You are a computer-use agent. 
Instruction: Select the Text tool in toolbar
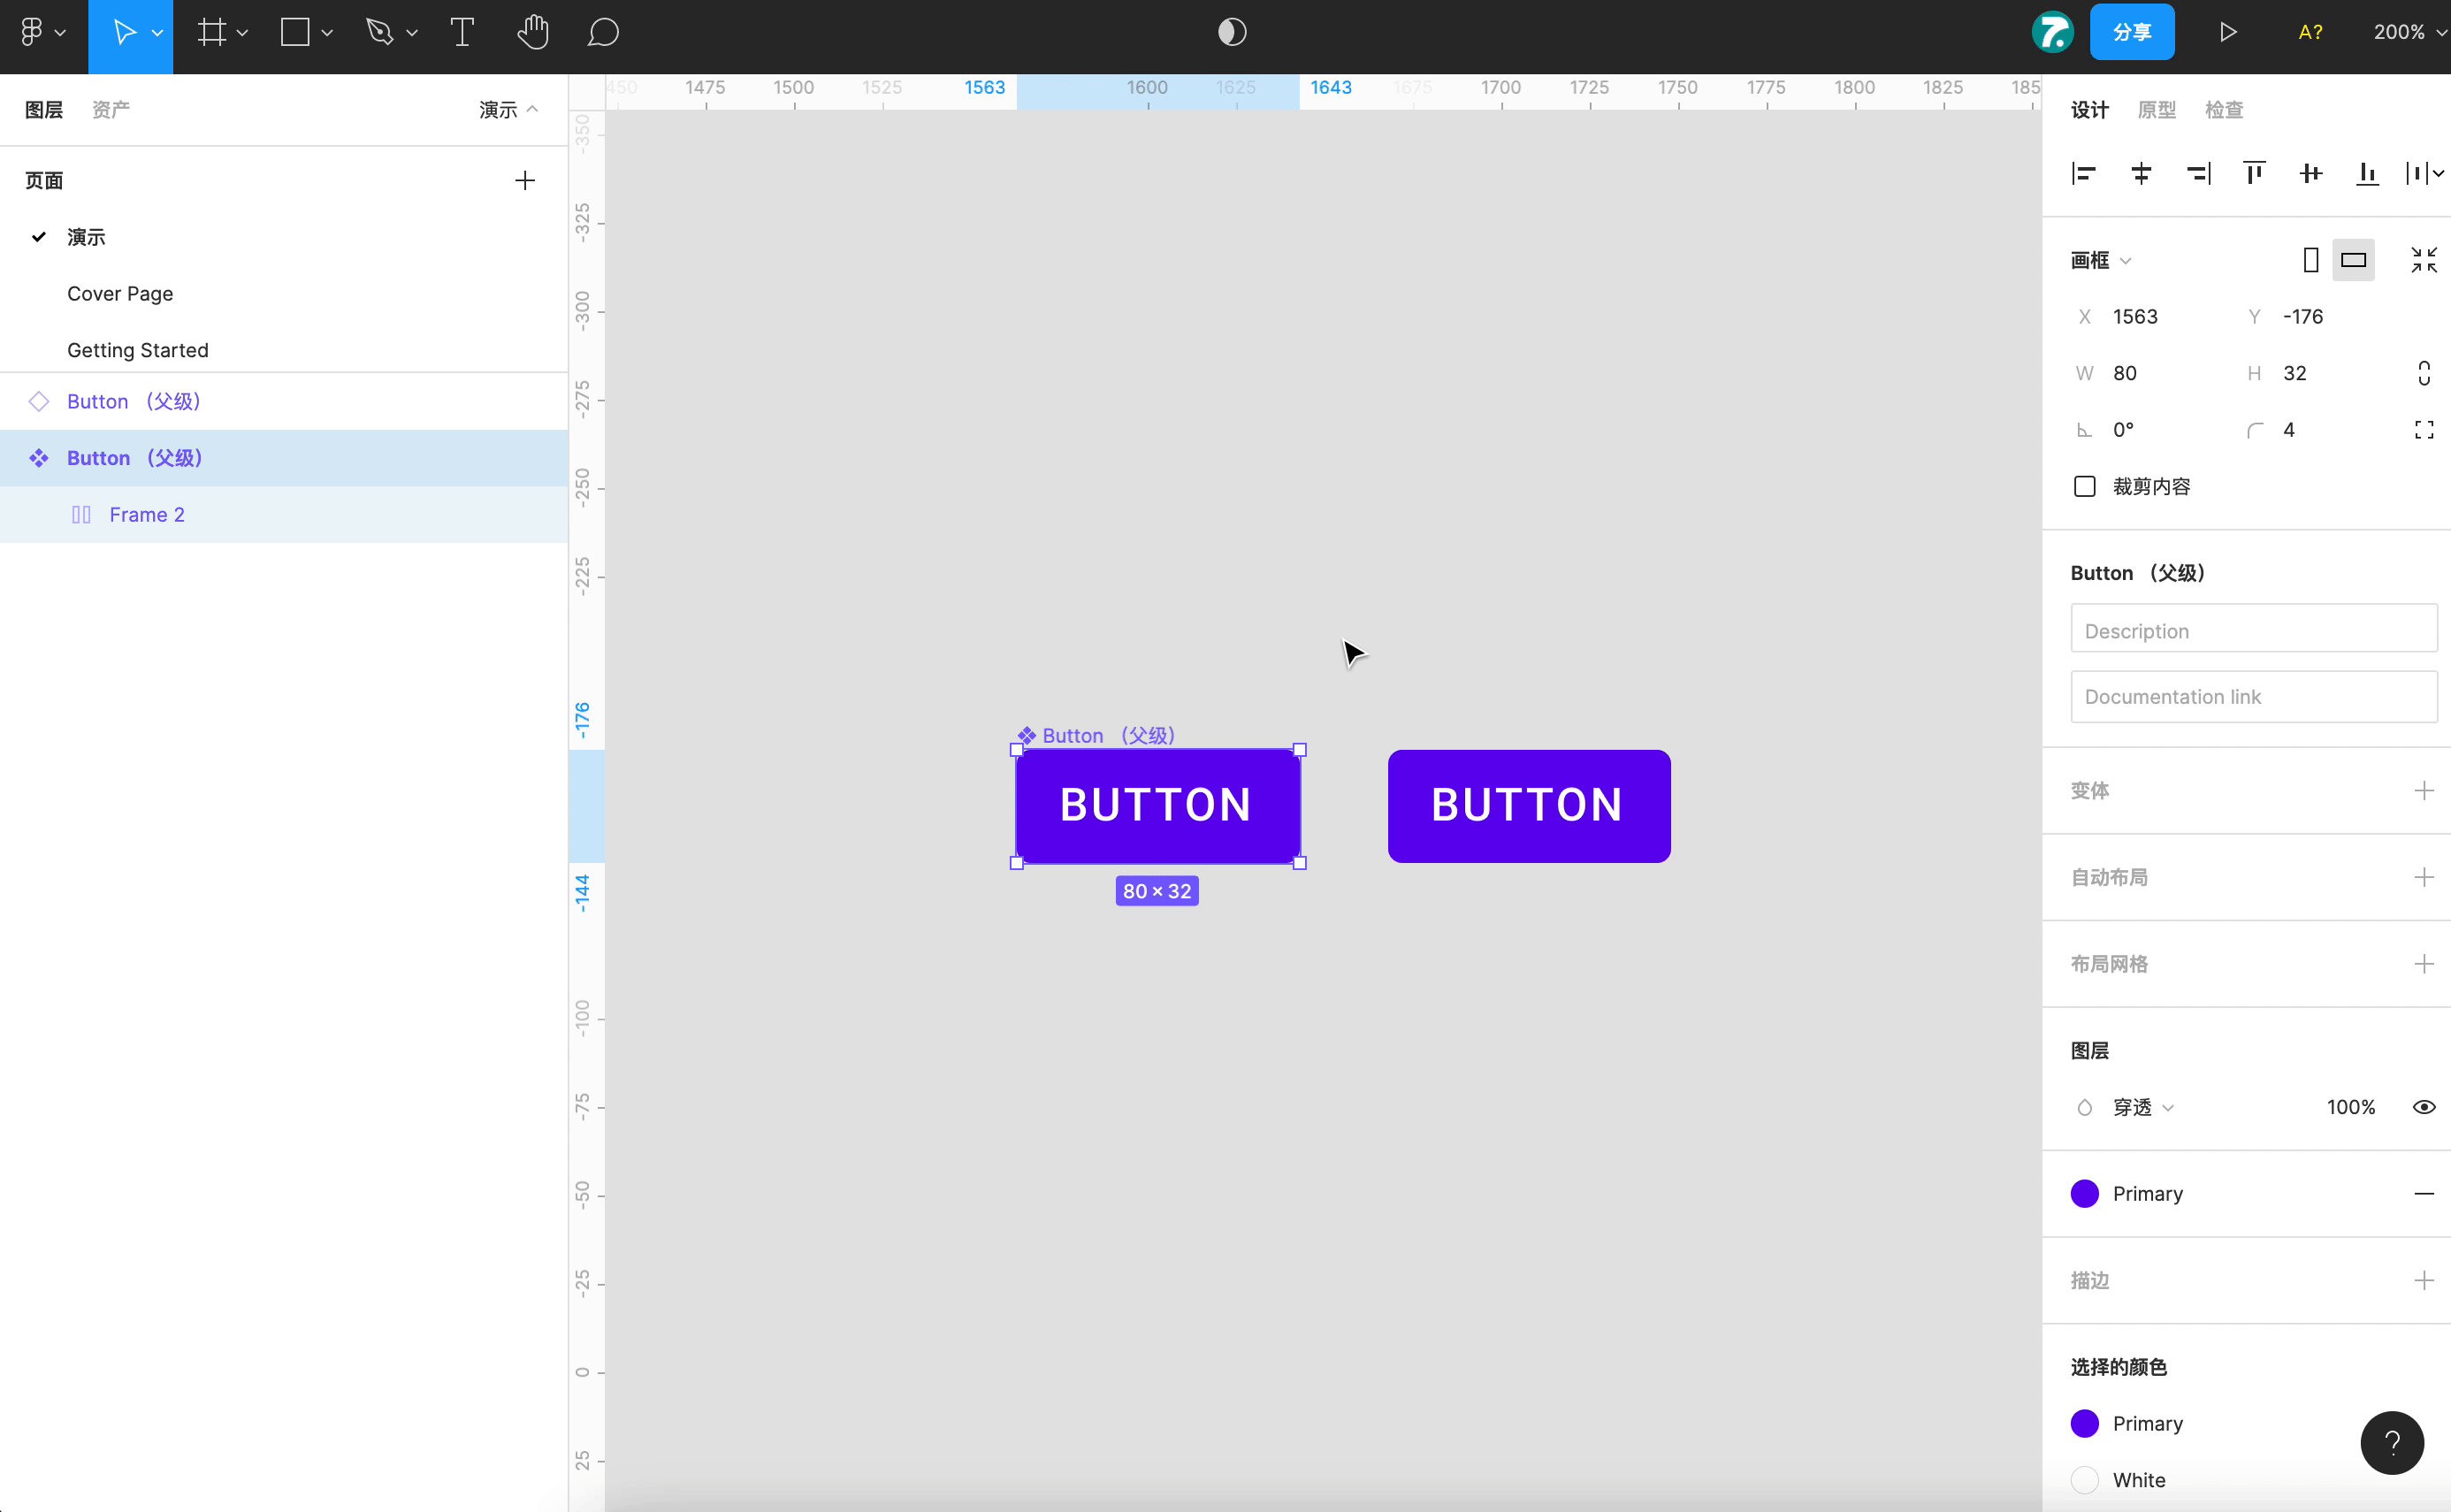pyautogui.click(x=461, y=32)
